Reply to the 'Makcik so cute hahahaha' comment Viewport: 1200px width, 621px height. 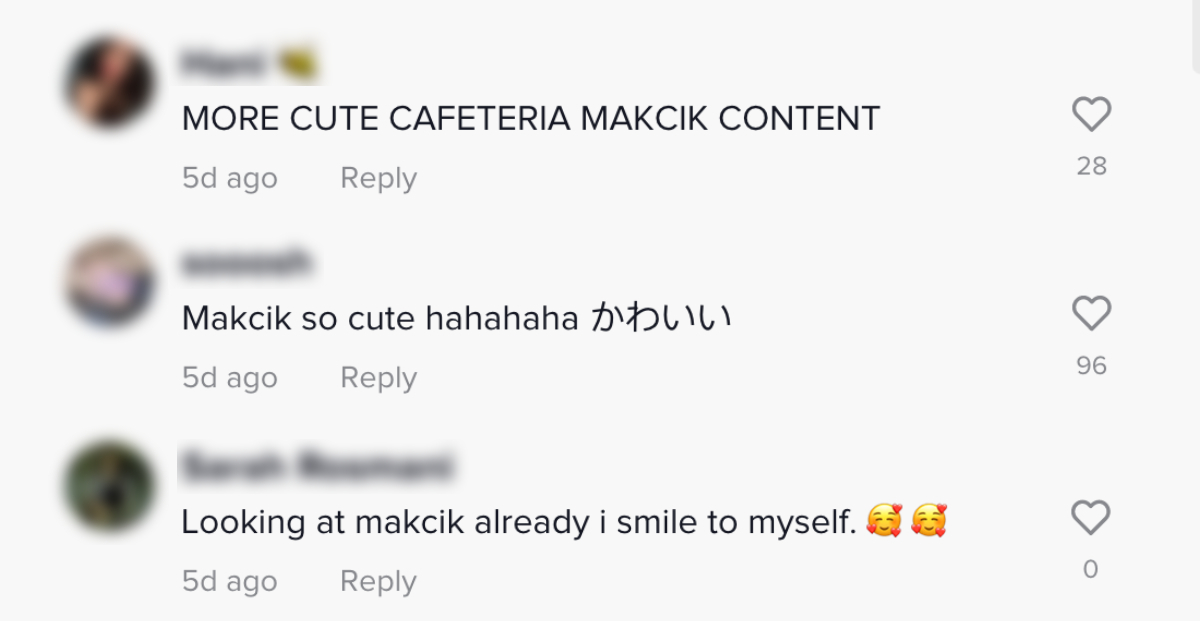(x=378, y=378)
